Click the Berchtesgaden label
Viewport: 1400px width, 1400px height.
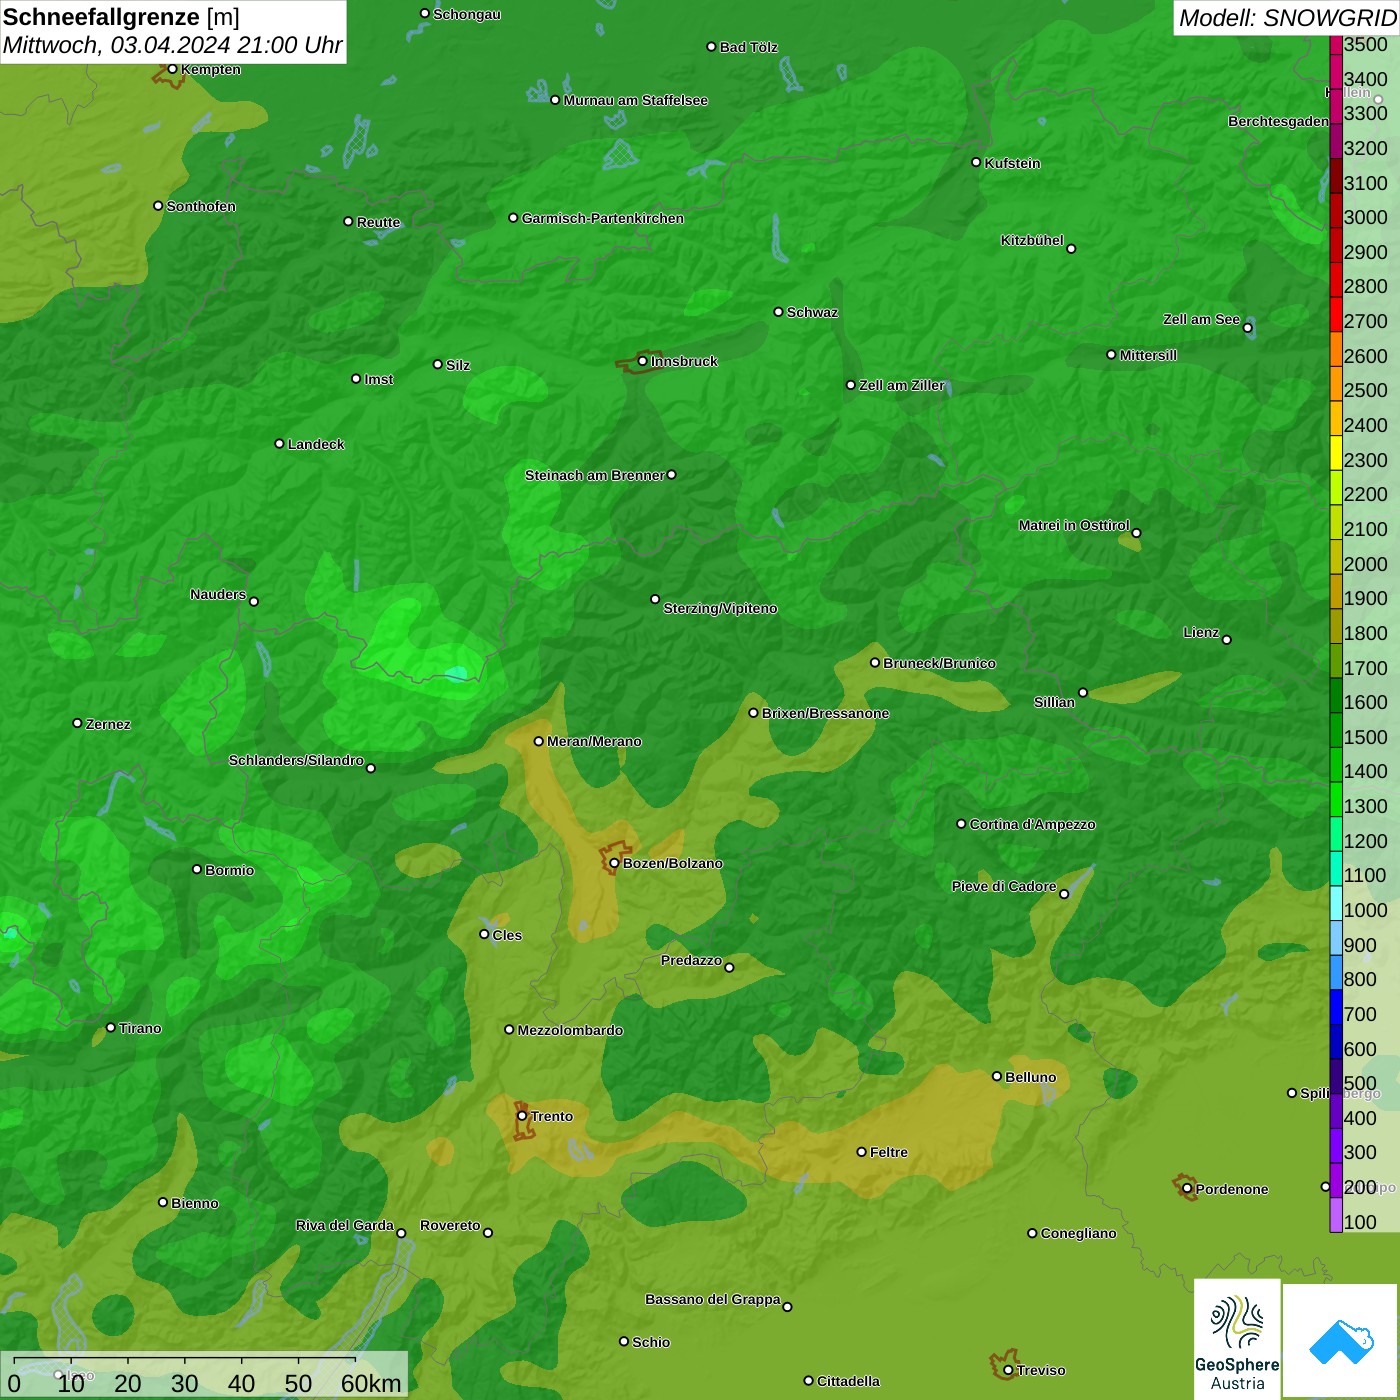pyautogui.click(x=1278, y=121)
